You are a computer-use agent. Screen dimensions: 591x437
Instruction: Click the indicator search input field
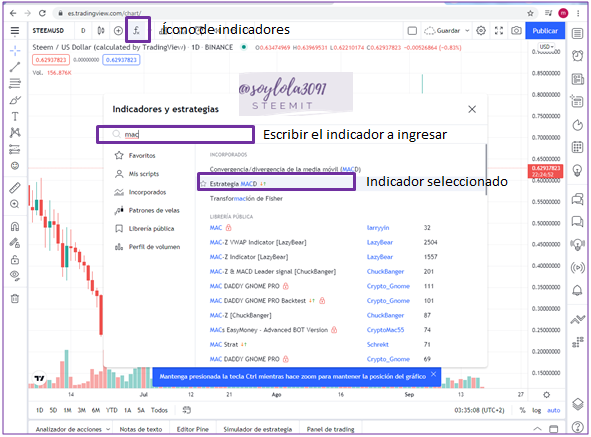click(x=176, y=134)
